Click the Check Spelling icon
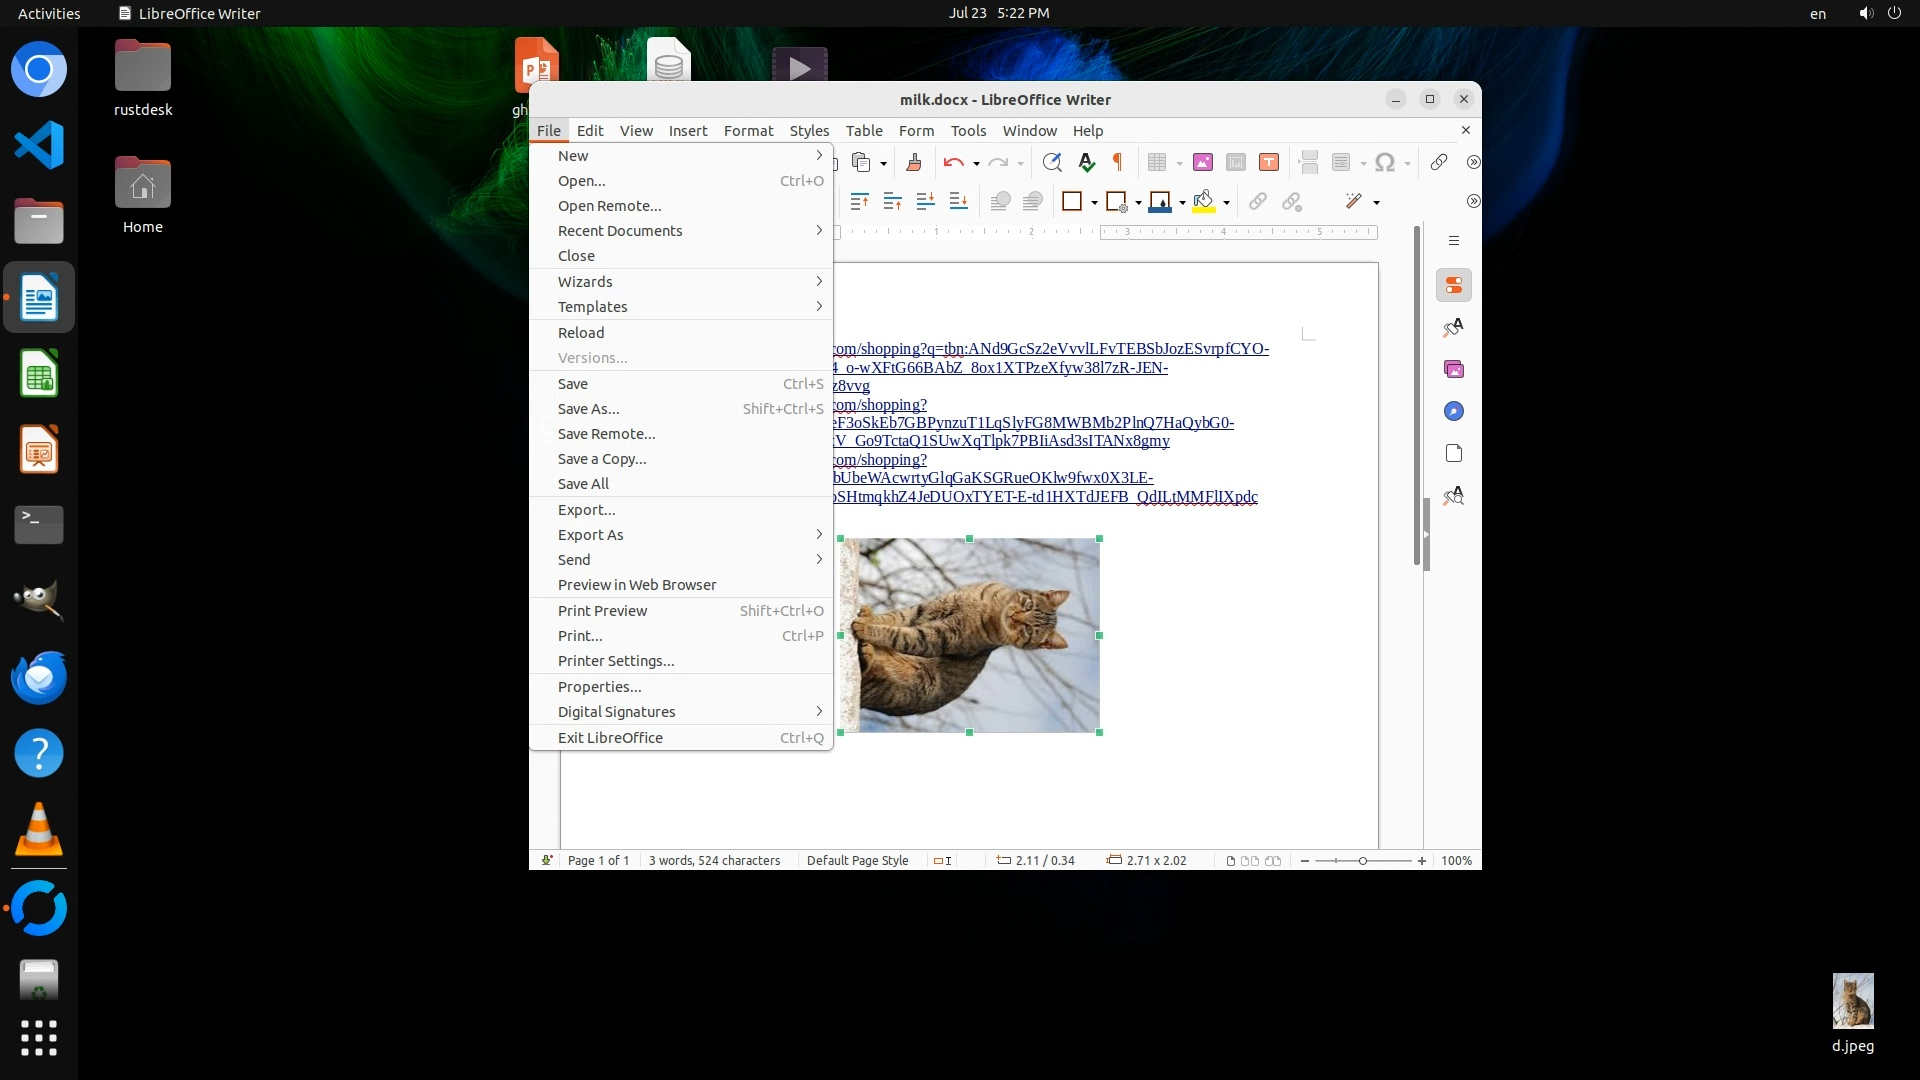This screenshot has height=1080, width=1920. [1086, 162]
